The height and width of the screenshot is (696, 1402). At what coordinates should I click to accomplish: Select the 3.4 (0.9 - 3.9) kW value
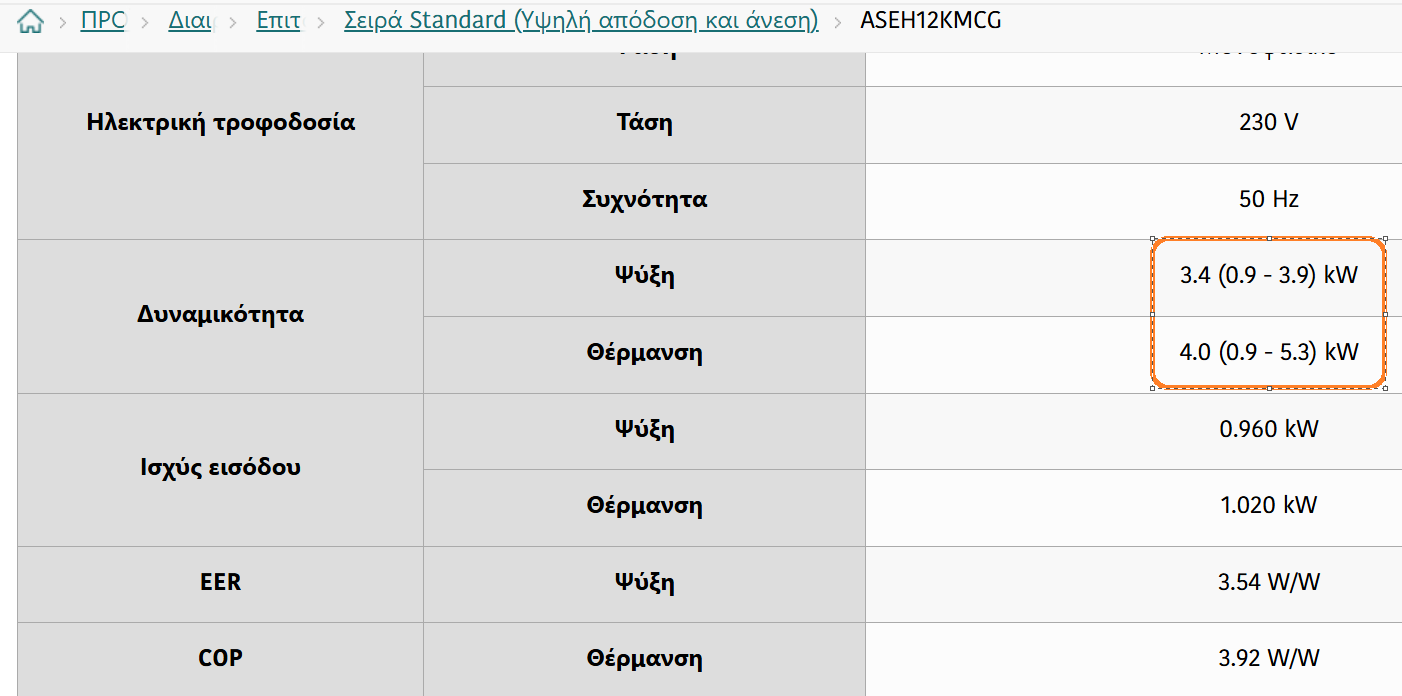(x=1269, y=276)
